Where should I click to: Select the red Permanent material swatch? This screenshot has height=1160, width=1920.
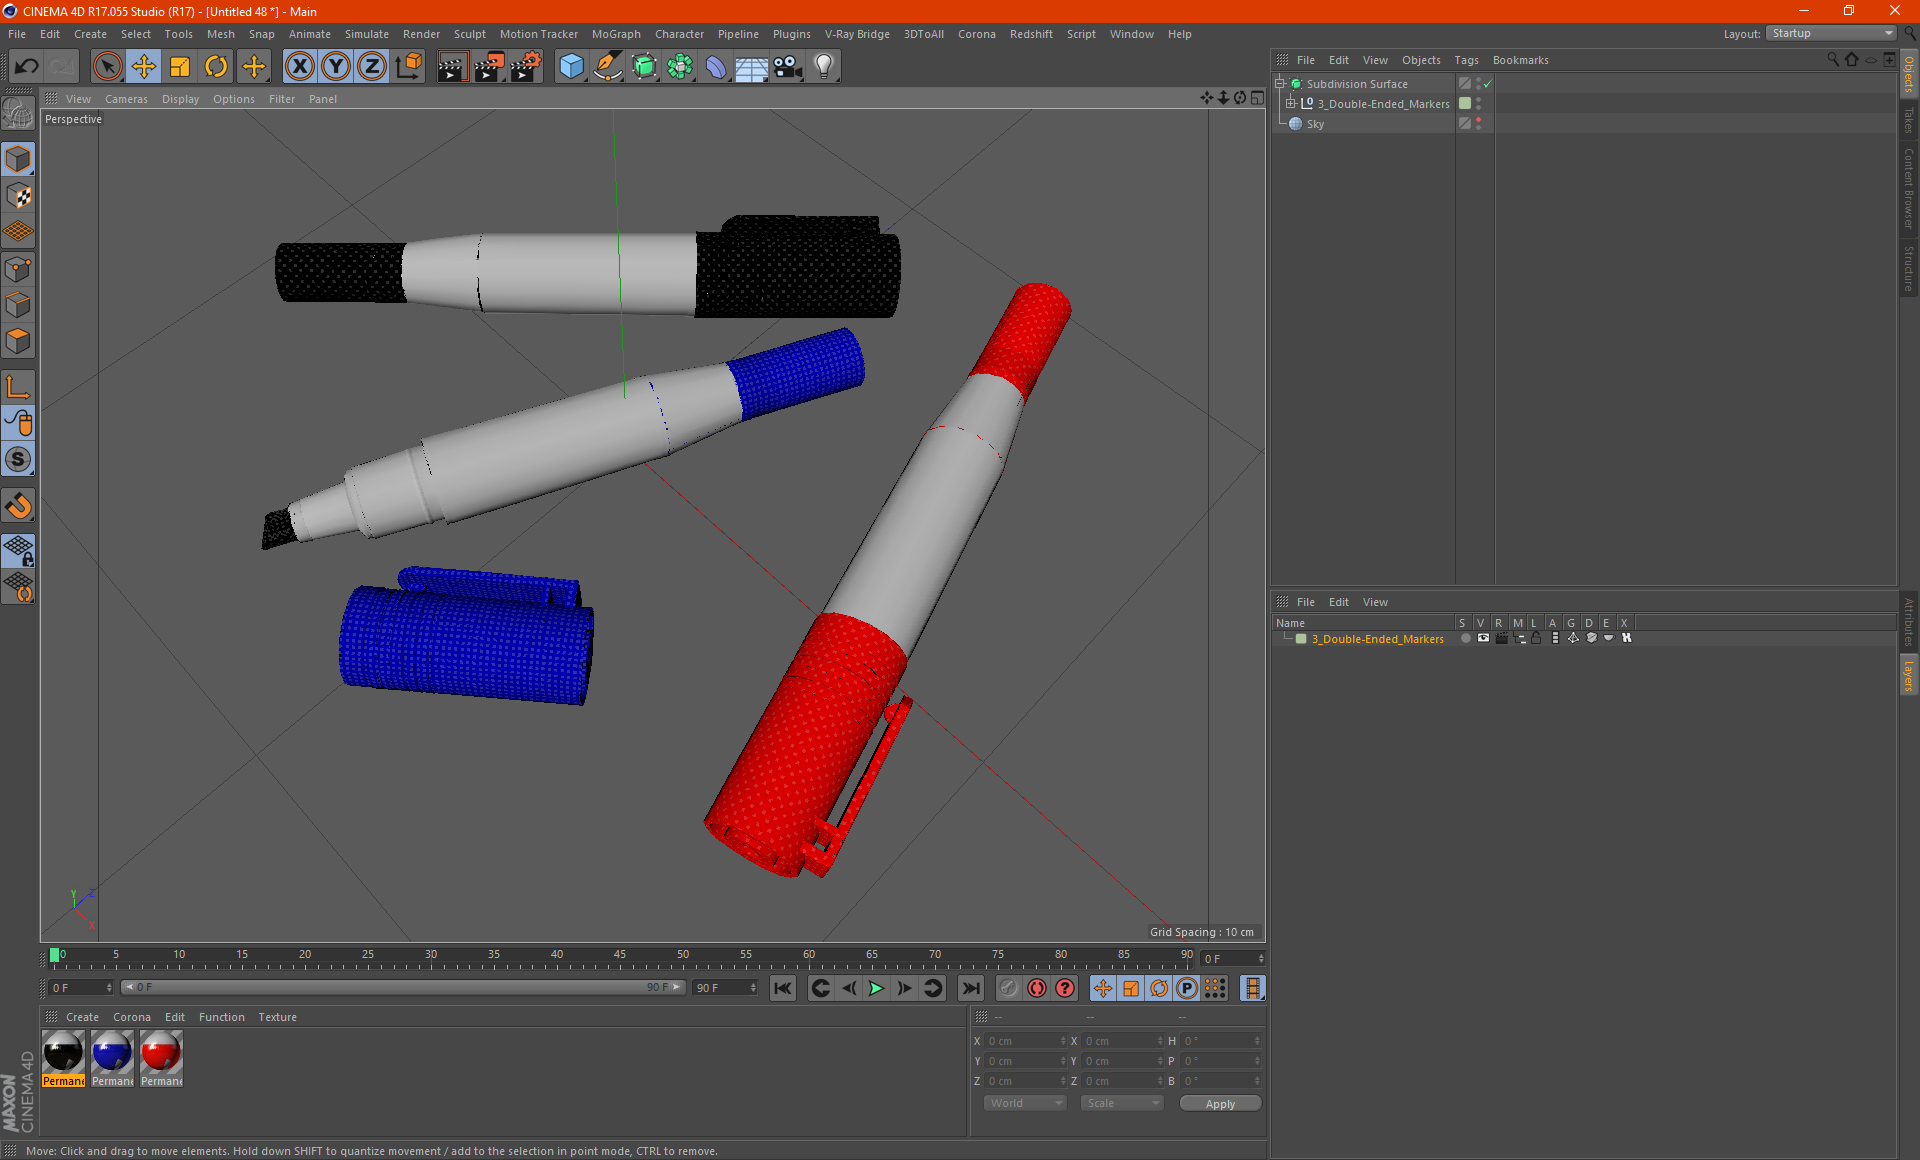coord(161,1058)
